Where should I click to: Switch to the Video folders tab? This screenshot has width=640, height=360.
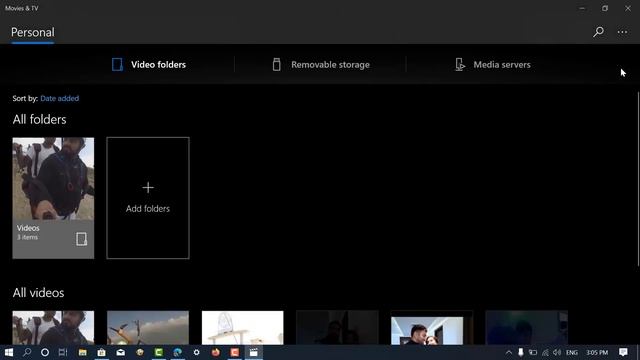click(x=149, y=64)
